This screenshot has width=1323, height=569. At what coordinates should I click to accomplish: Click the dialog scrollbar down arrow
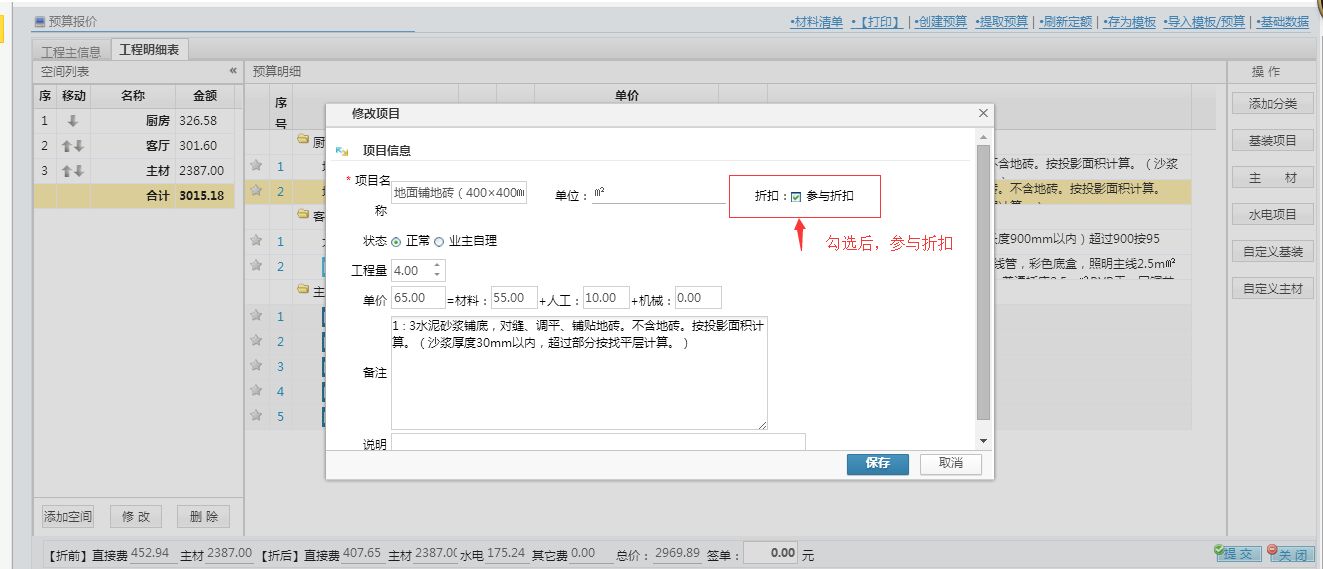982,441
